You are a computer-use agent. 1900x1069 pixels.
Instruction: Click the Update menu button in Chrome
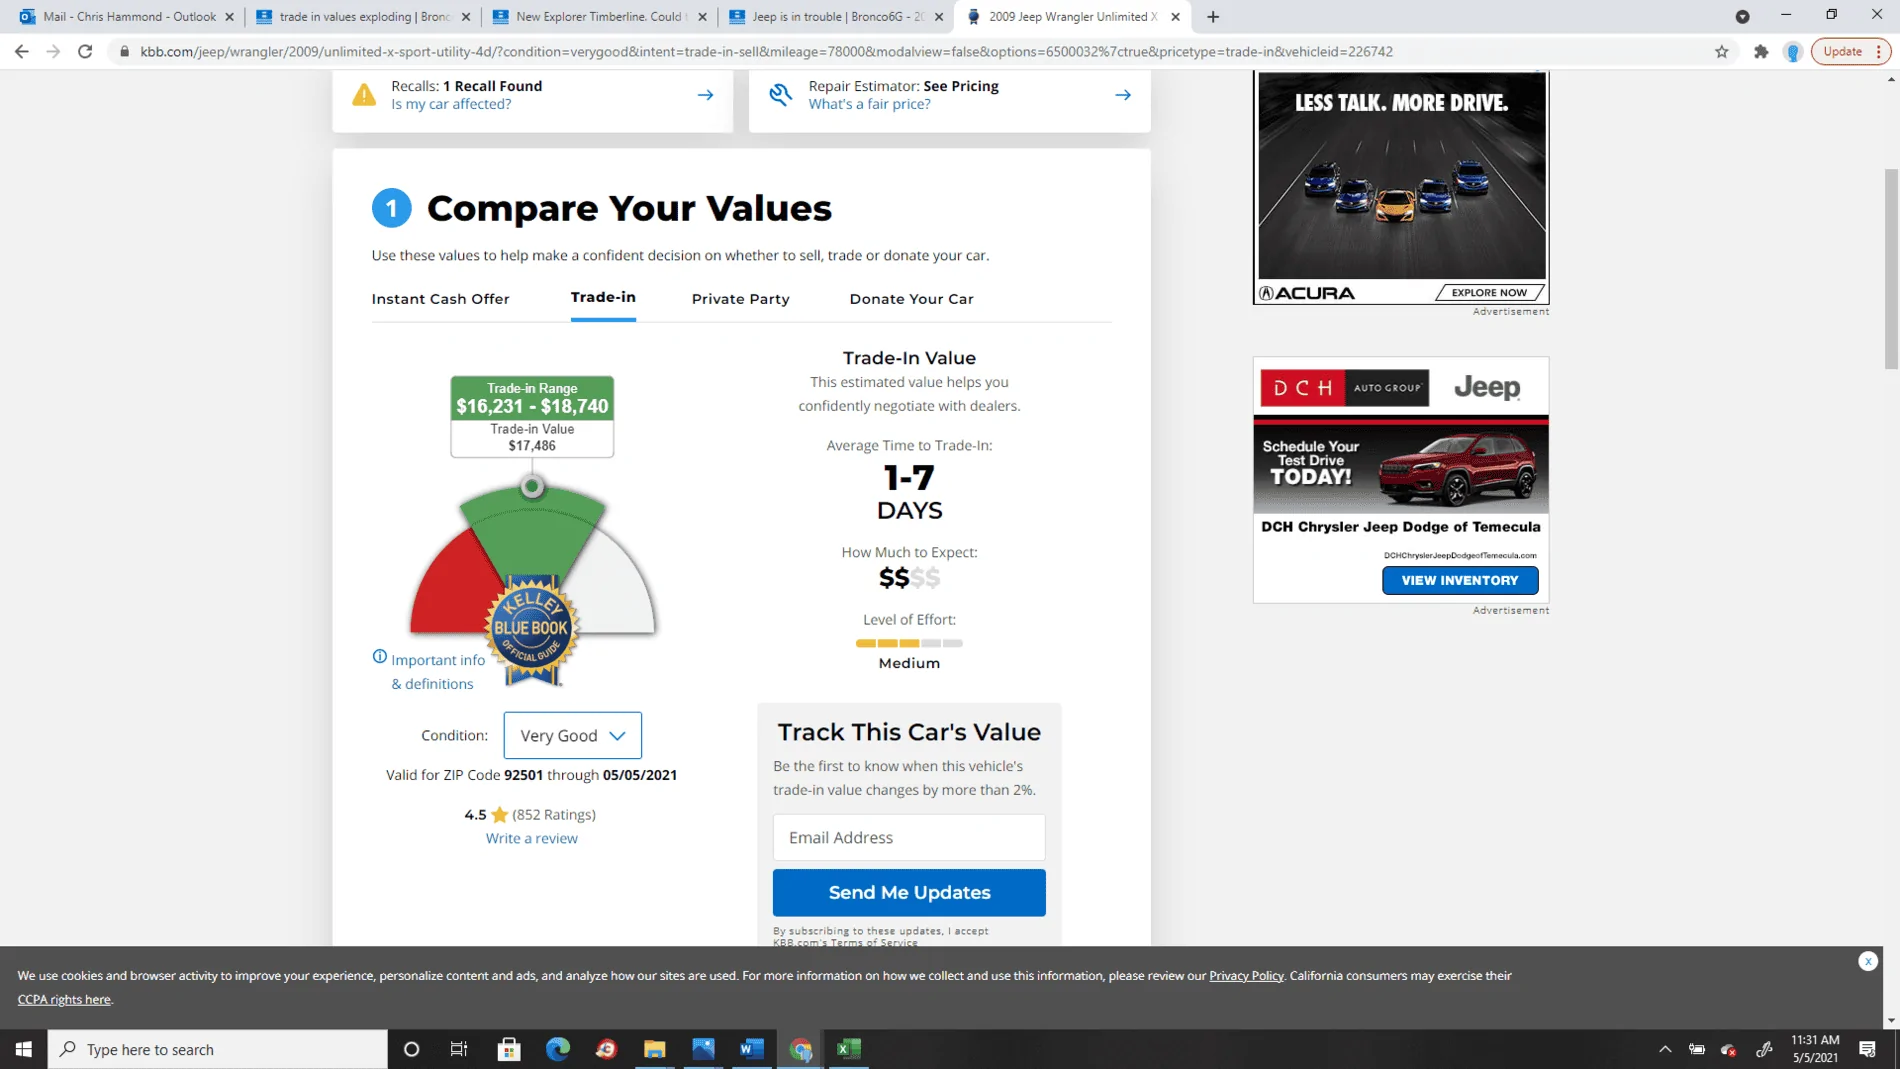(x=1851, y=51)
